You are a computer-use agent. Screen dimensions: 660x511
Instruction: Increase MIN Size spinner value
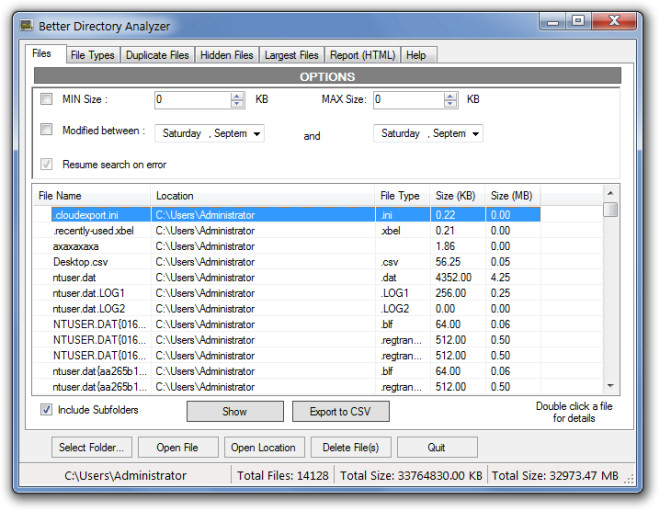tap(237, 96)
